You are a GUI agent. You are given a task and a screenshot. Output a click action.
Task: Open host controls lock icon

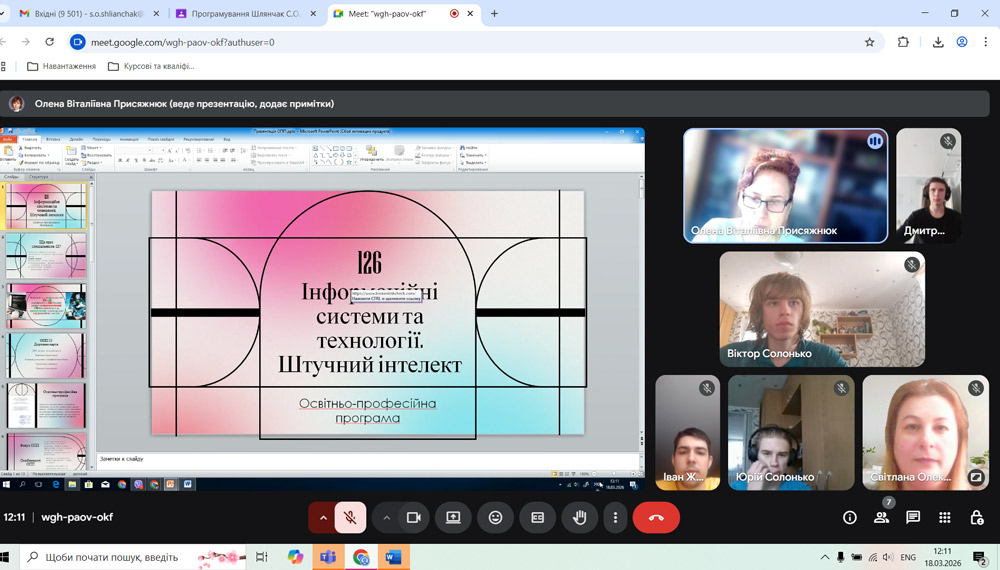click(977, 518)
